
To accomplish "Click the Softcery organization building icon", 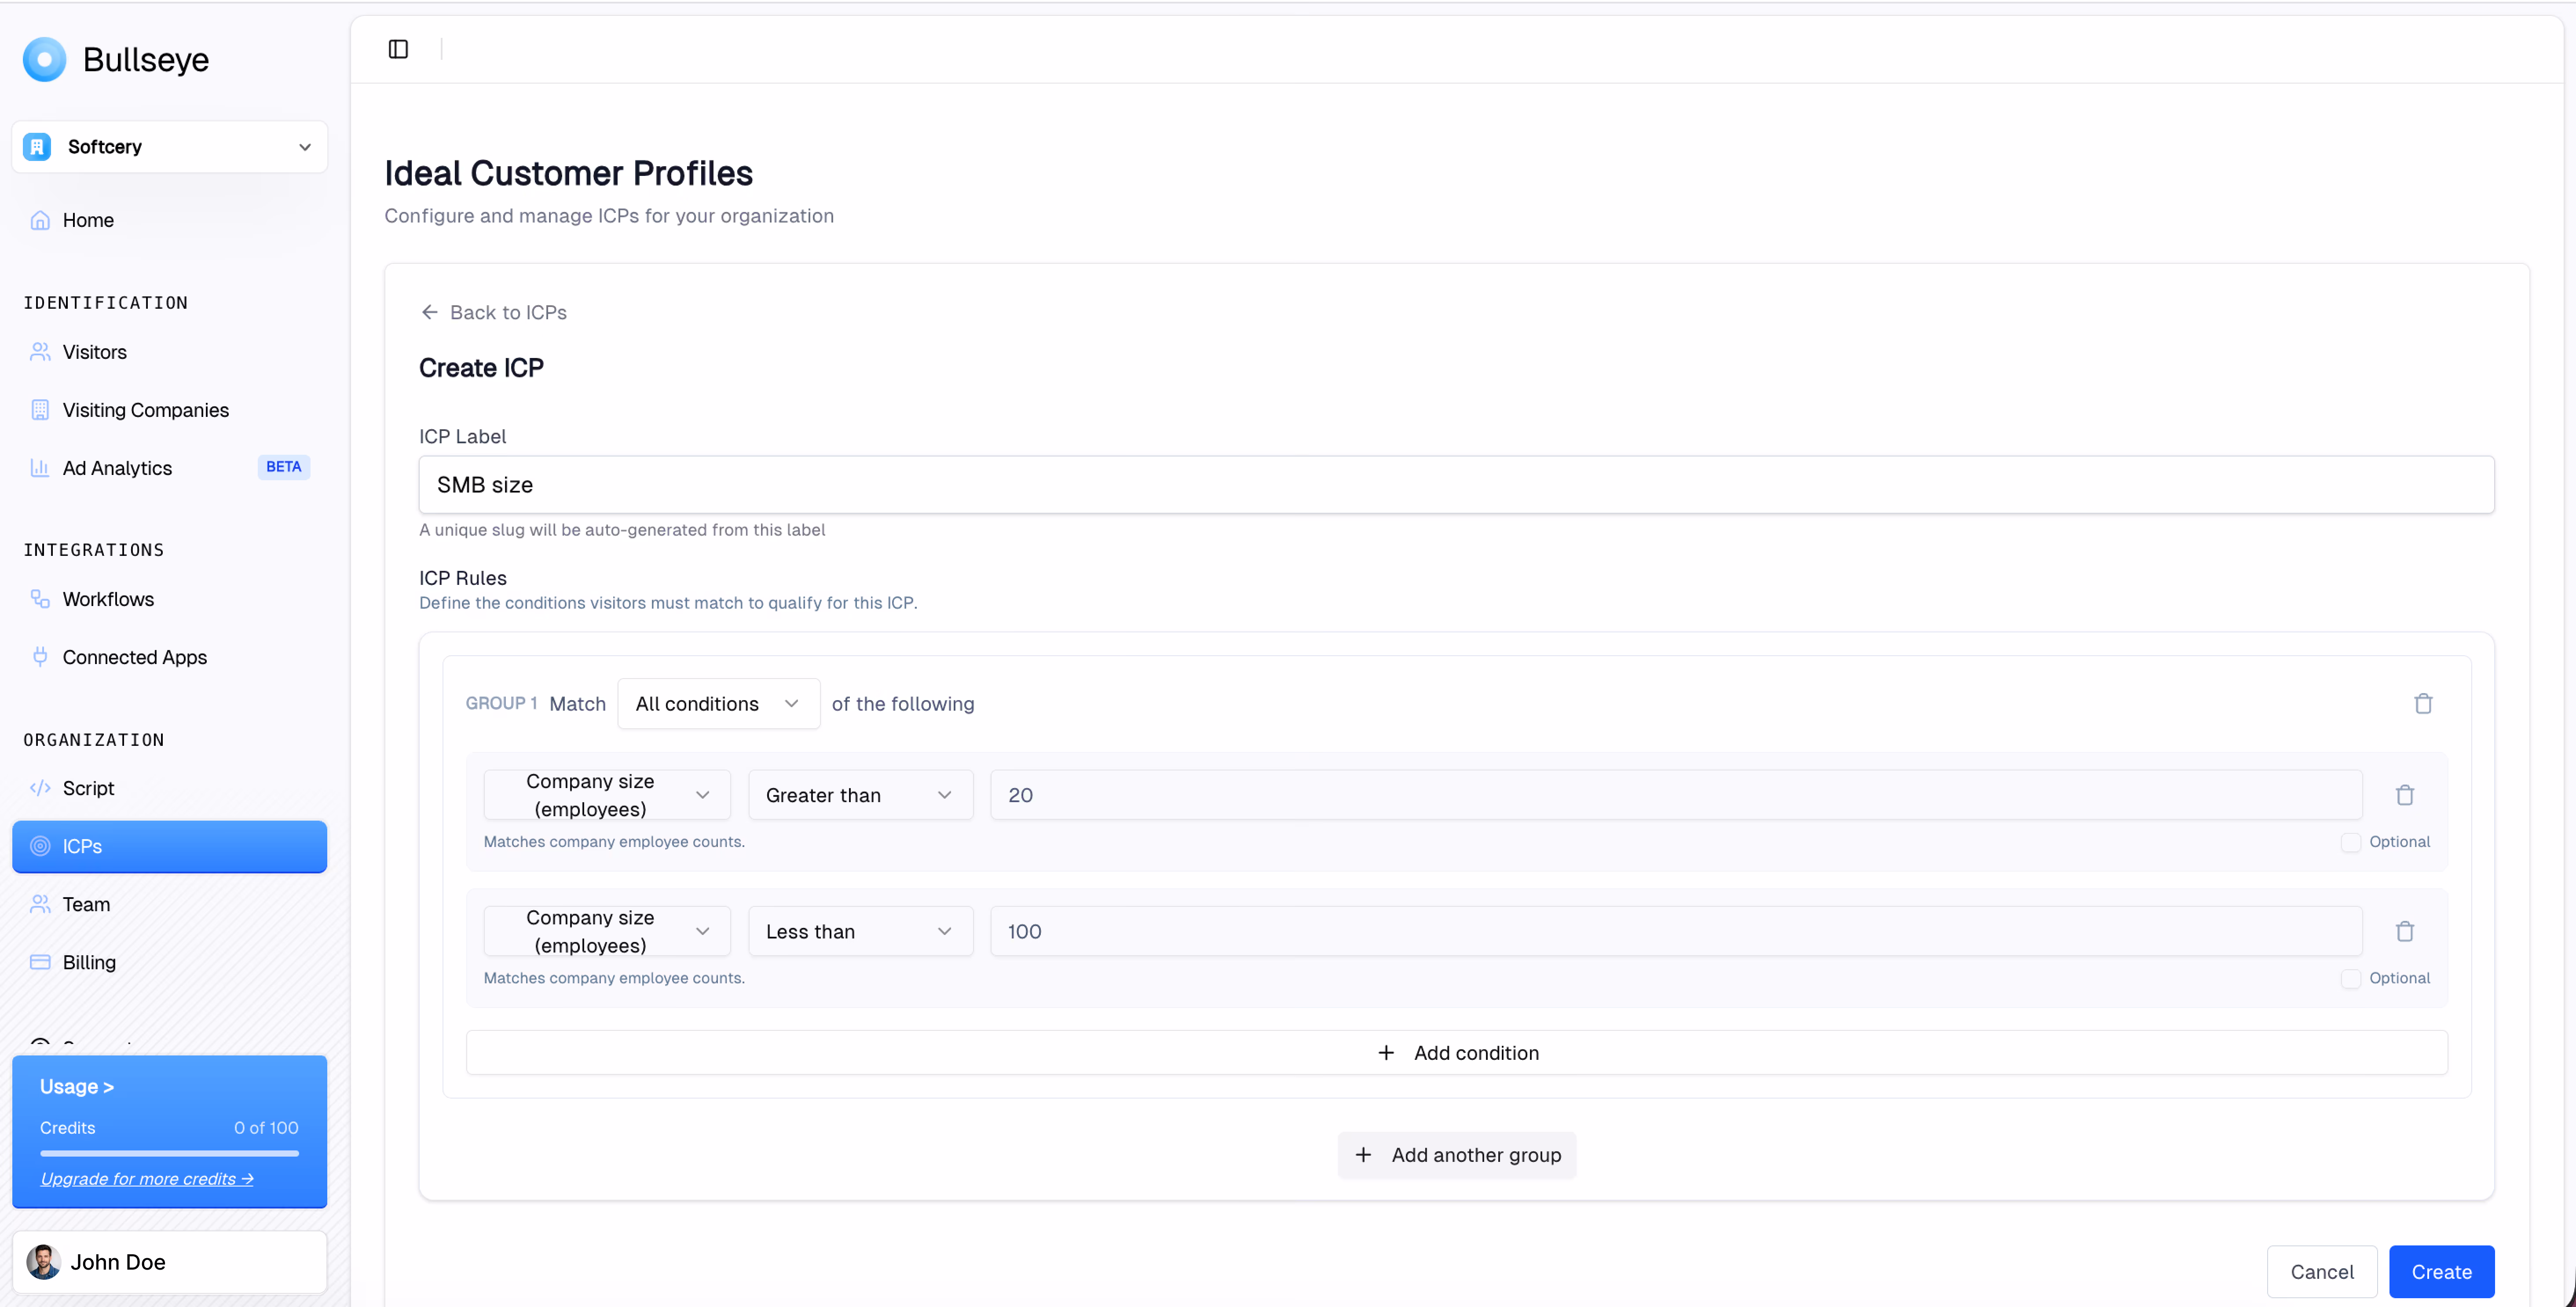I will tap(37, 147).
